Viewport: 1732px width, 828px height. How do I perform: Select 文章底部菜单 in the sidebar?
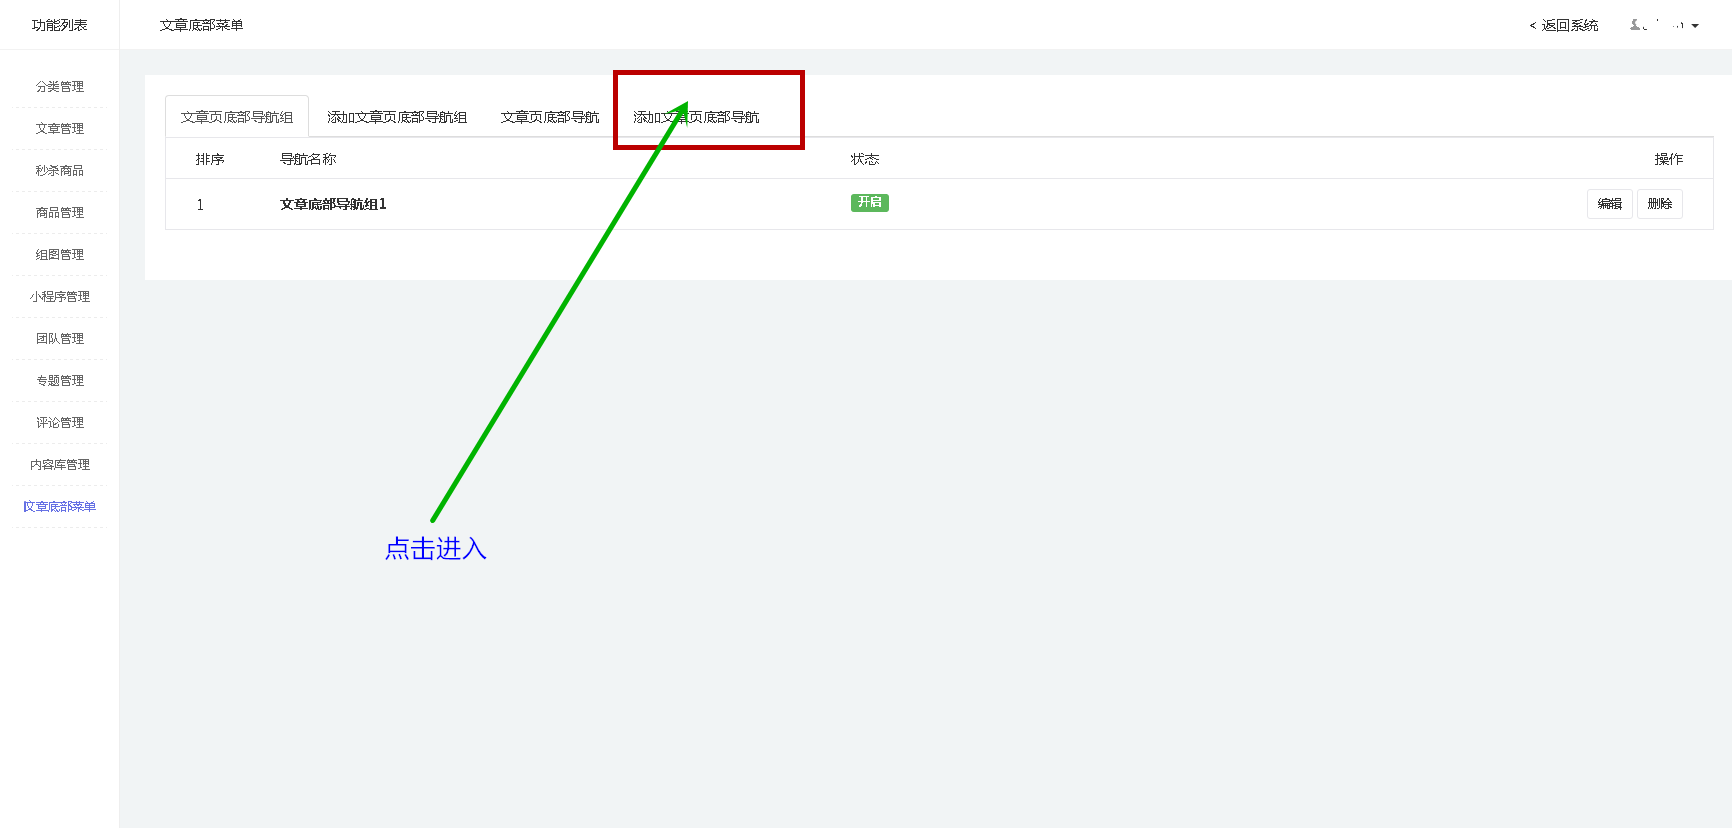click(x=60, y=507)
